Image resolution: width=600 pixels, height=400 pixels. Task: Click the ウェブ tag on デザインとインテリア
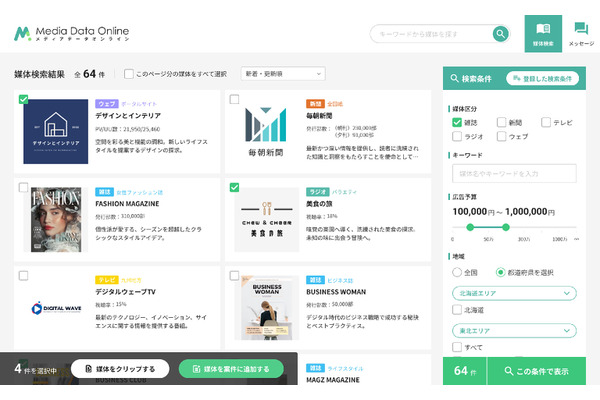coord(106,104)
